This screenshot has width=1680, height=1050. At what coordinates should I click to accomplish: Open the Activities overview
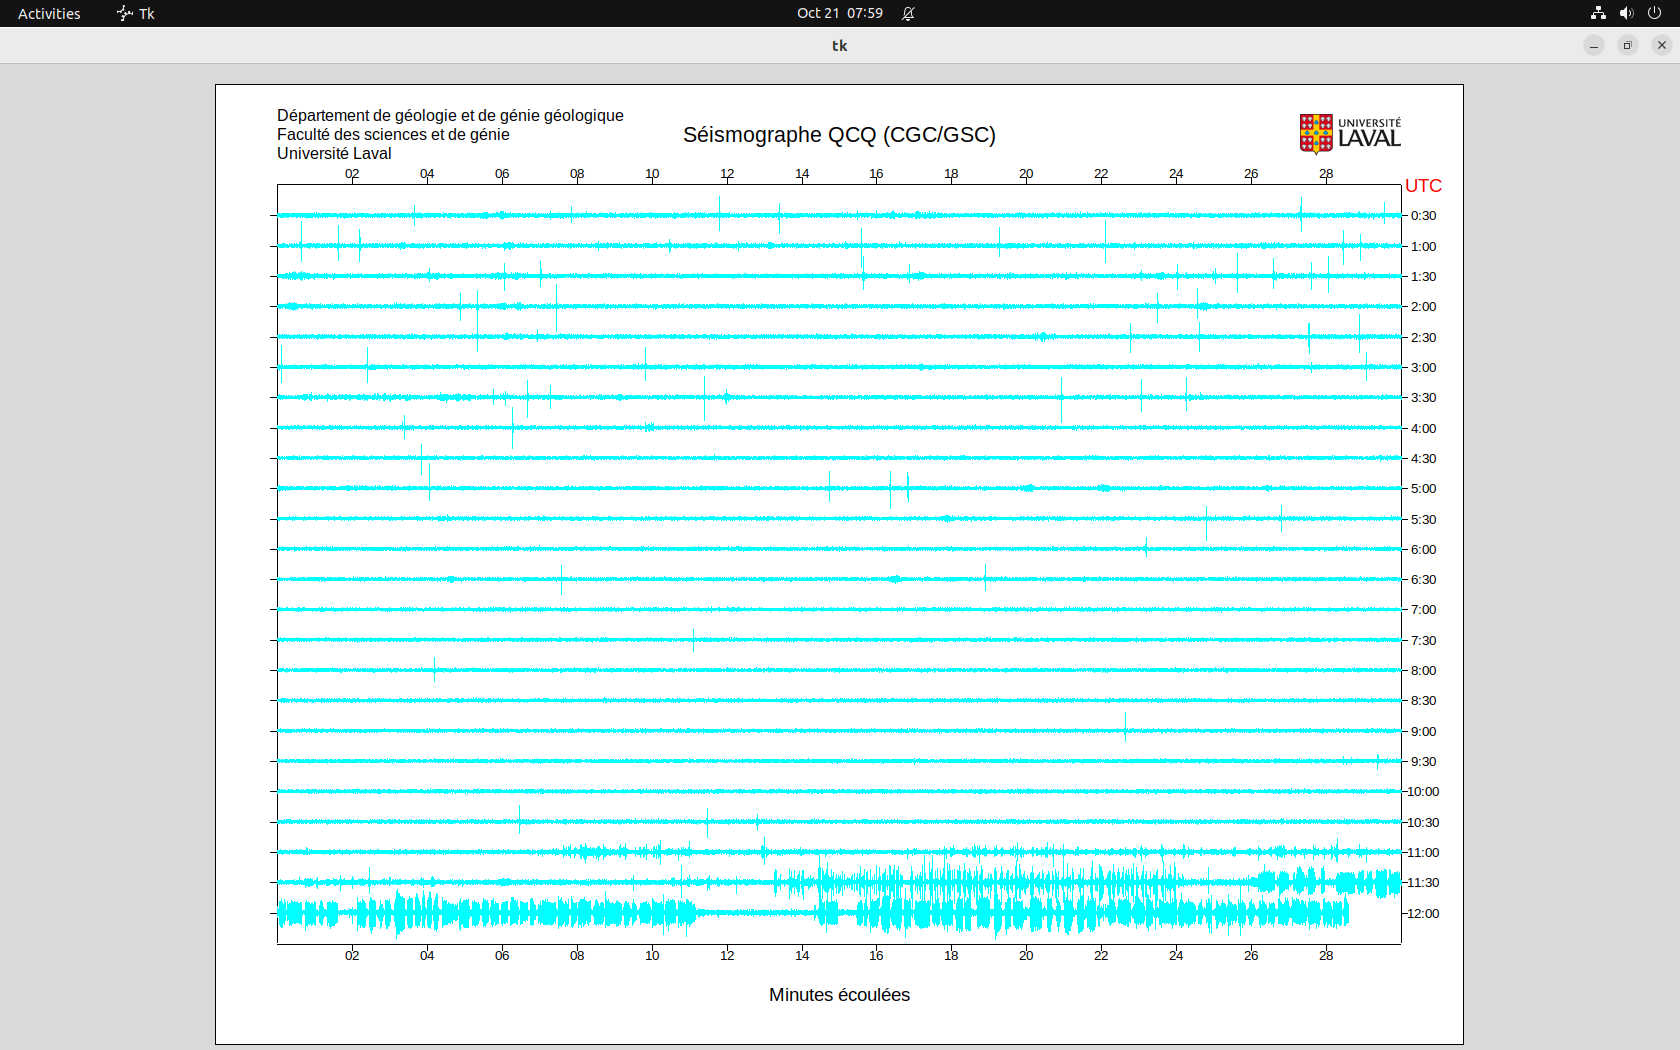[49, 13]
